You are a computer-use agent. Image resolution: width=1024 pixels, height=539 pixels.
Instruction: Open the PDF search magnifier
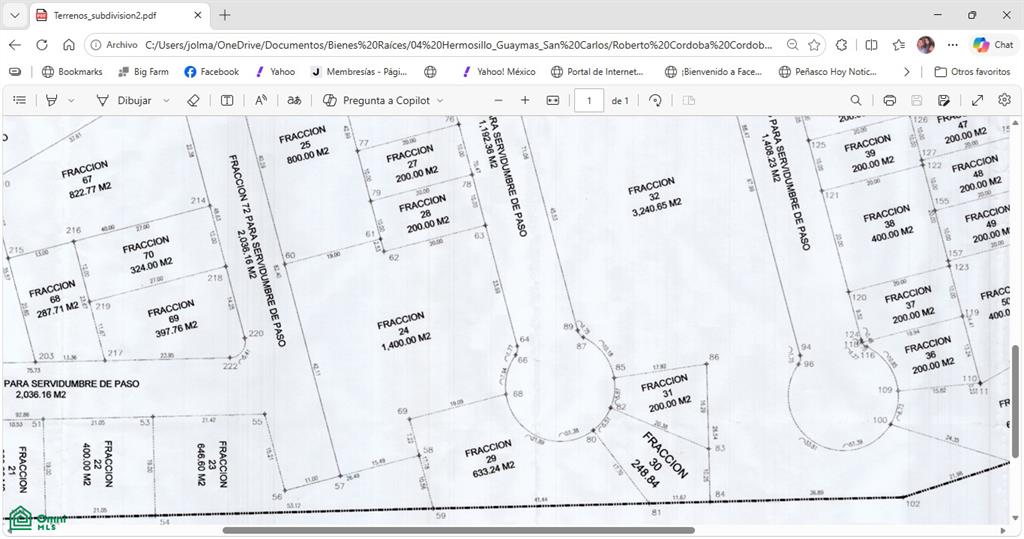point(856,101)
